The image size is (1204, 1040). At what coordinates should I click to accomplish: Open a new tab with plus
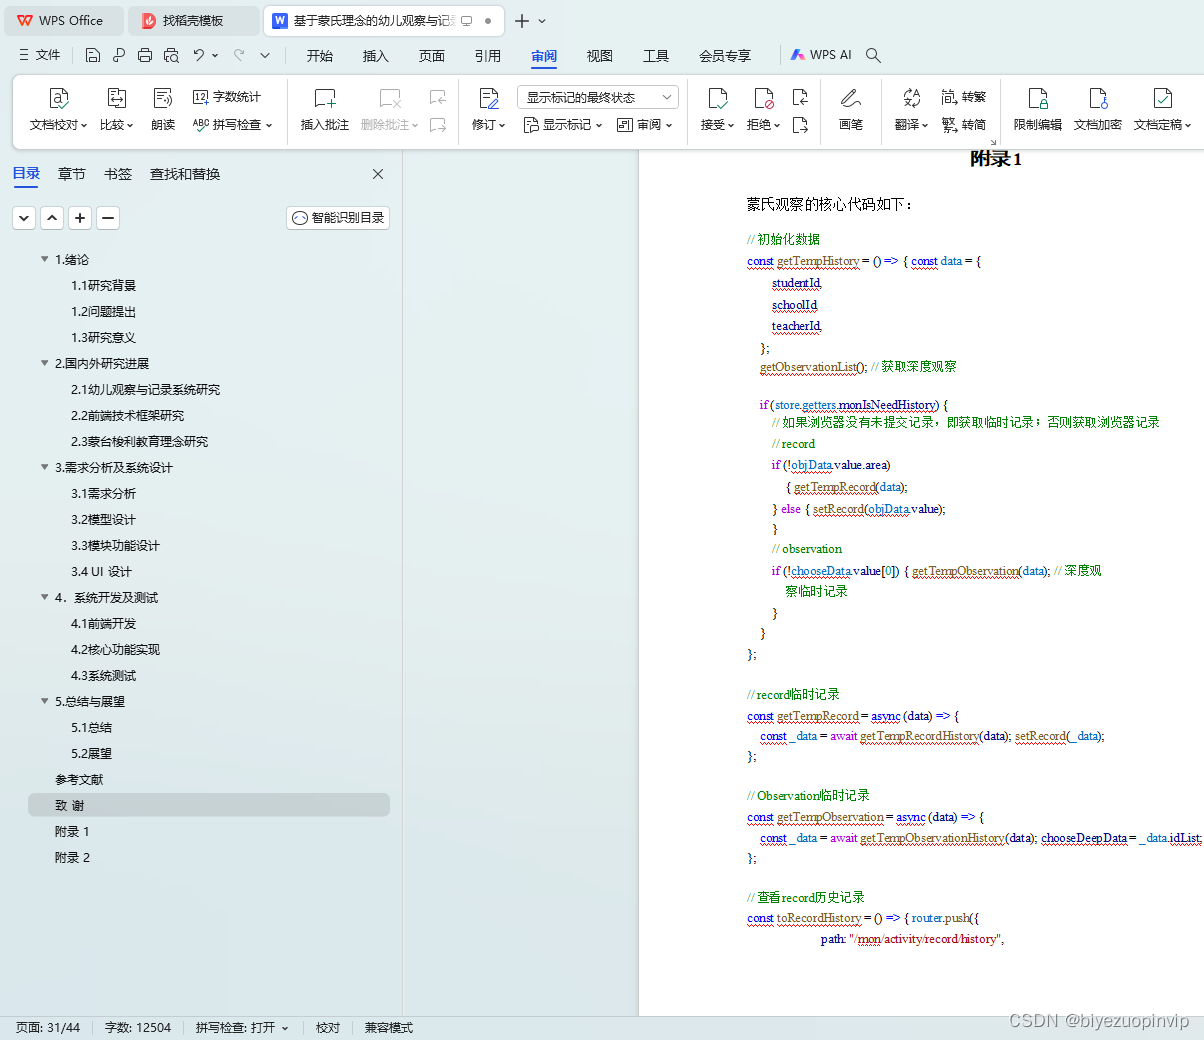(522, 20)
